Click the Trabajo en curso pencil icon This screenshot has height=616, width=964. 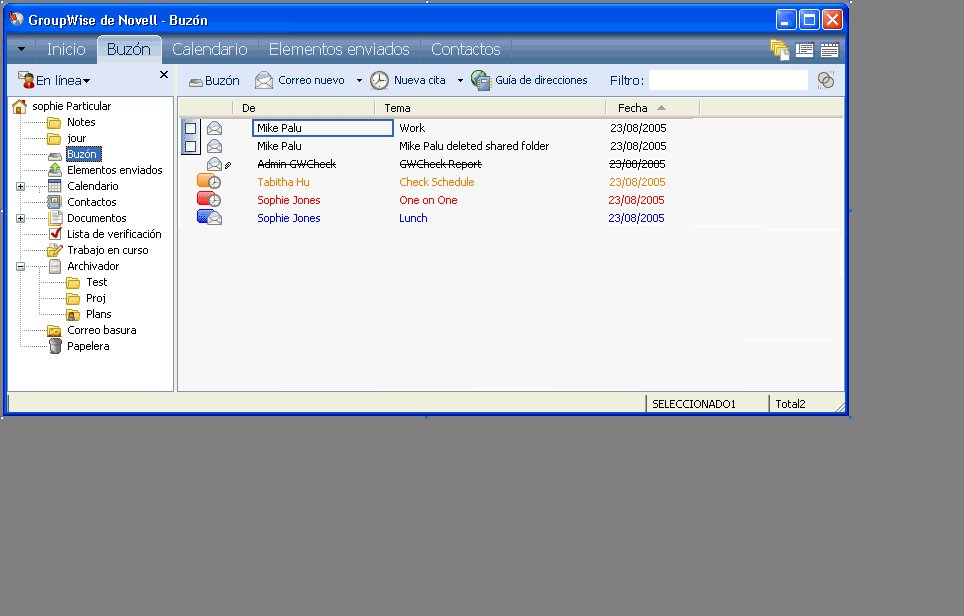55,250
